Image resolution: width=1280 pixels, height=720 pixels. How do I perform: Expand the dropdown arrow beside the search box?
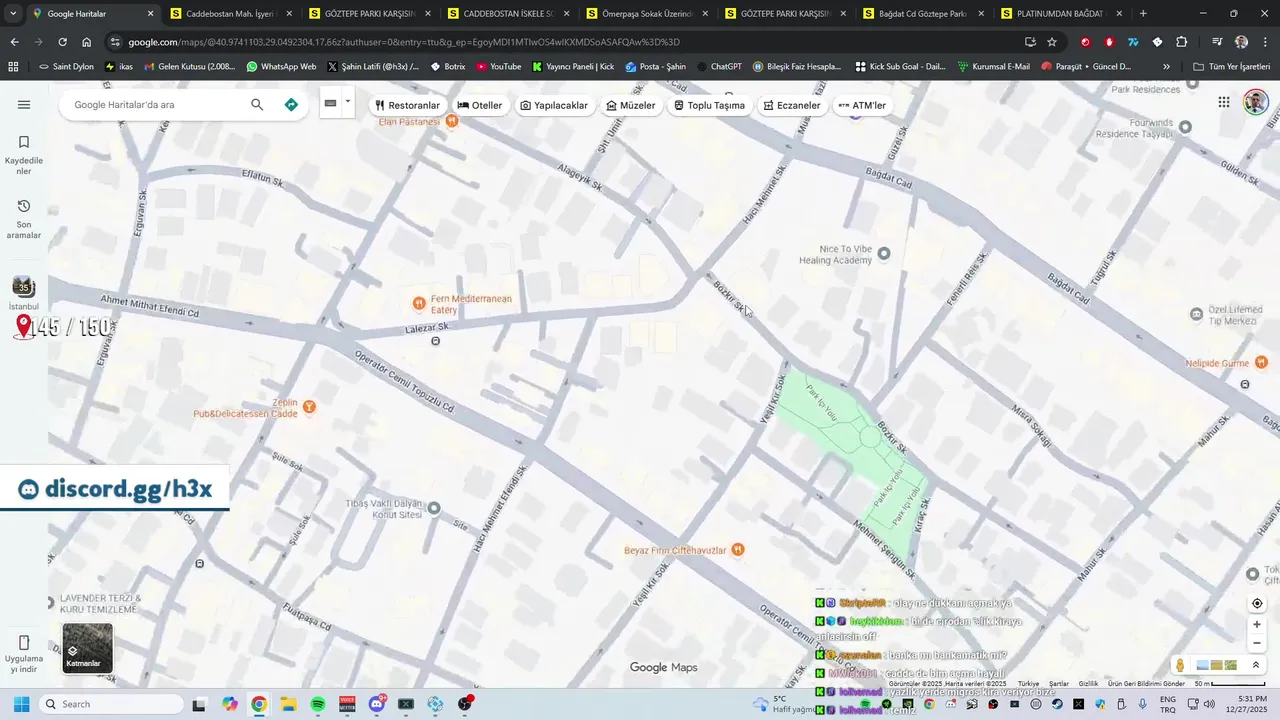[348, 102]
